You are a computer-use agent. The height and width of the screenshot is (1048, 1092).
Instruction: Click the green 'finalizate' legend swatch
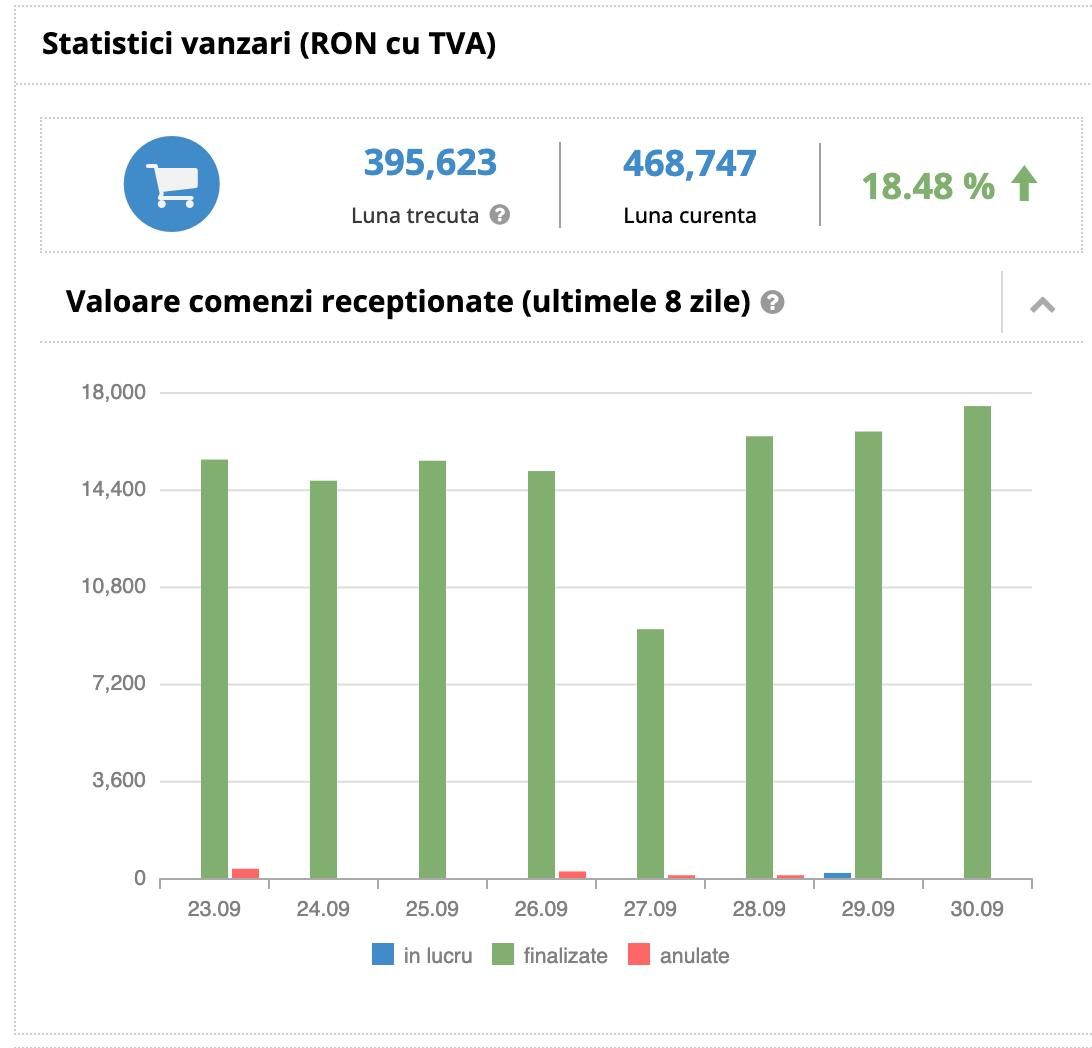tap(503, 955)
